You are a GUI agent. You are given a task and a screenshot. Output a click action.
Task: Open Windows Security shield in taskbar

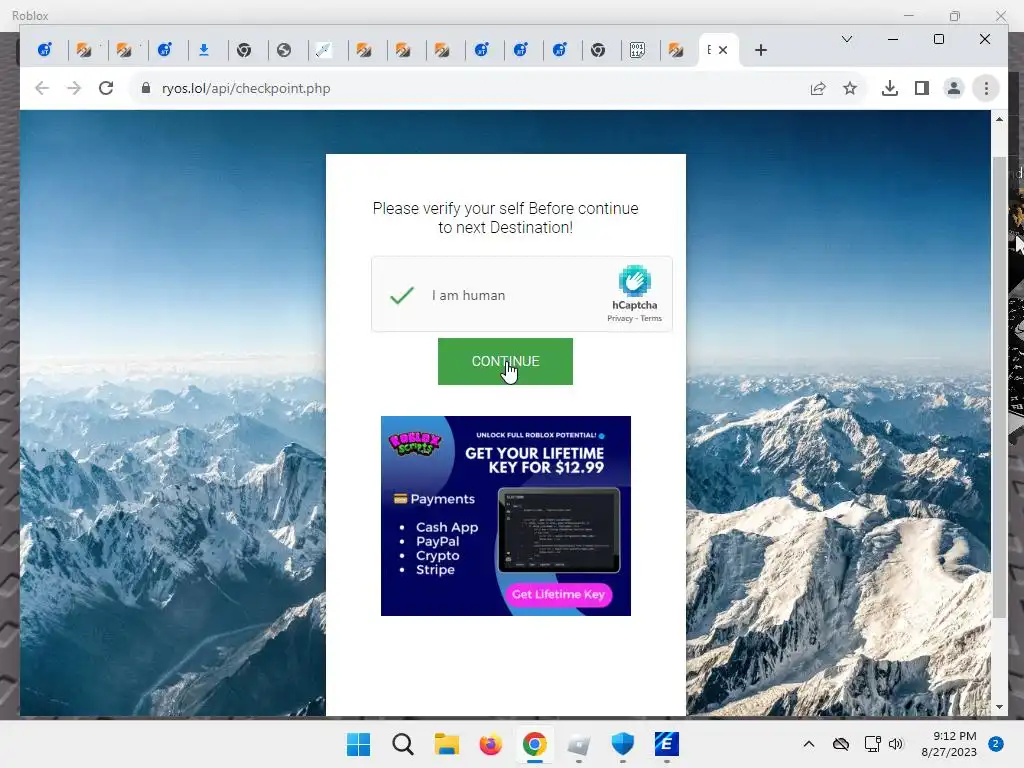coord(622,744)
